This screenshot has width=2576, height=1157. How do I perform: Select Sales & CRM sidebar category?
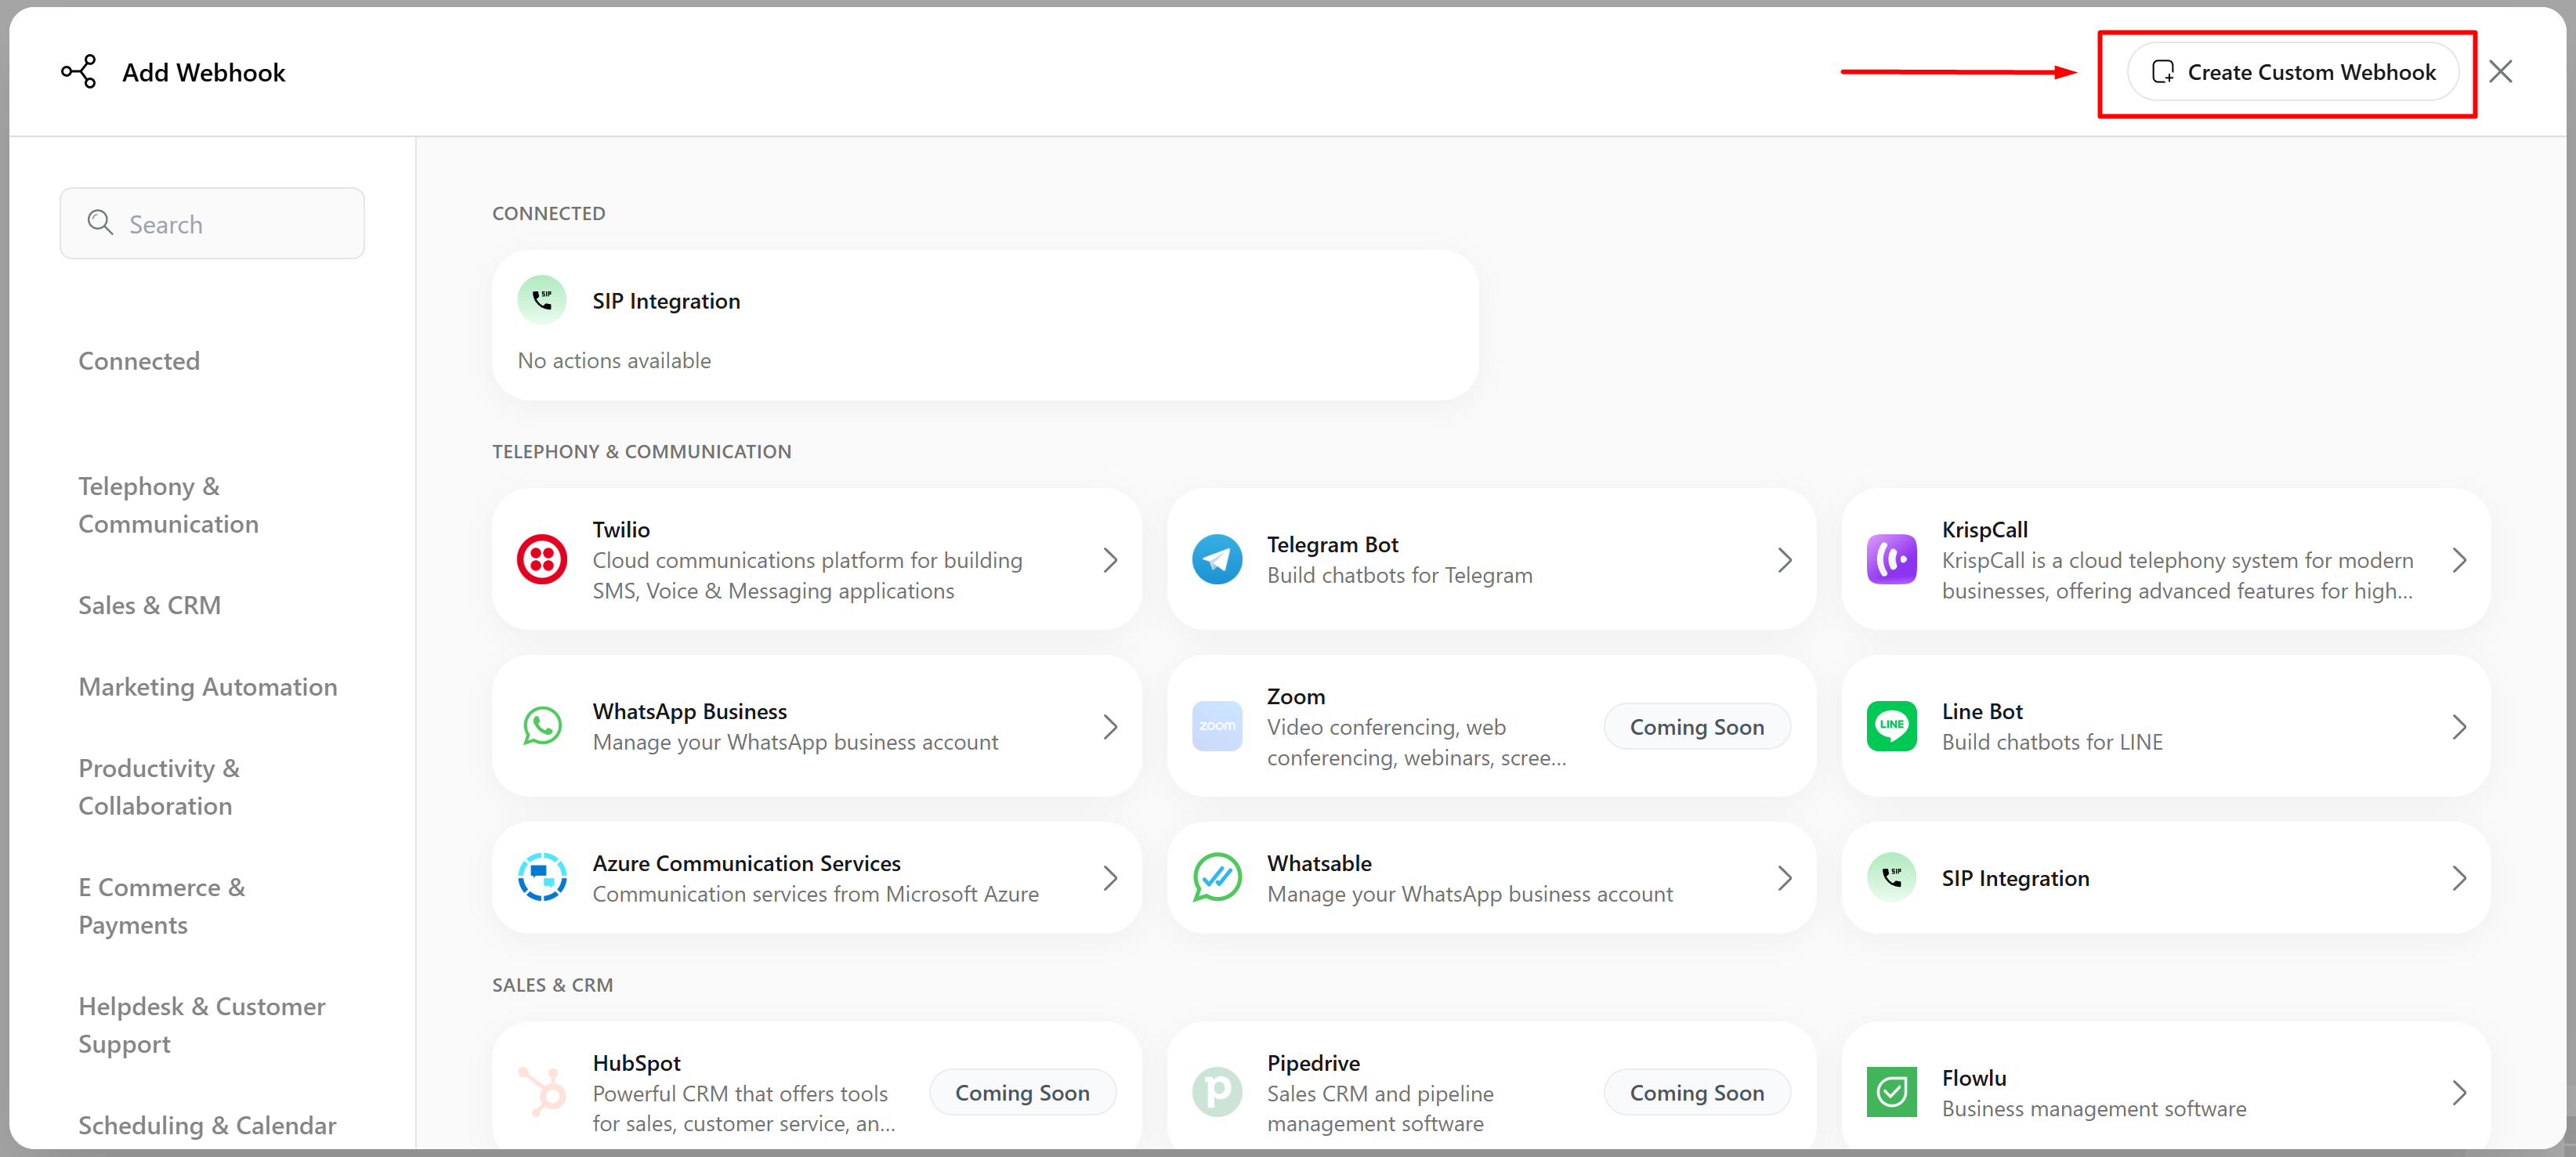point(149,605)
